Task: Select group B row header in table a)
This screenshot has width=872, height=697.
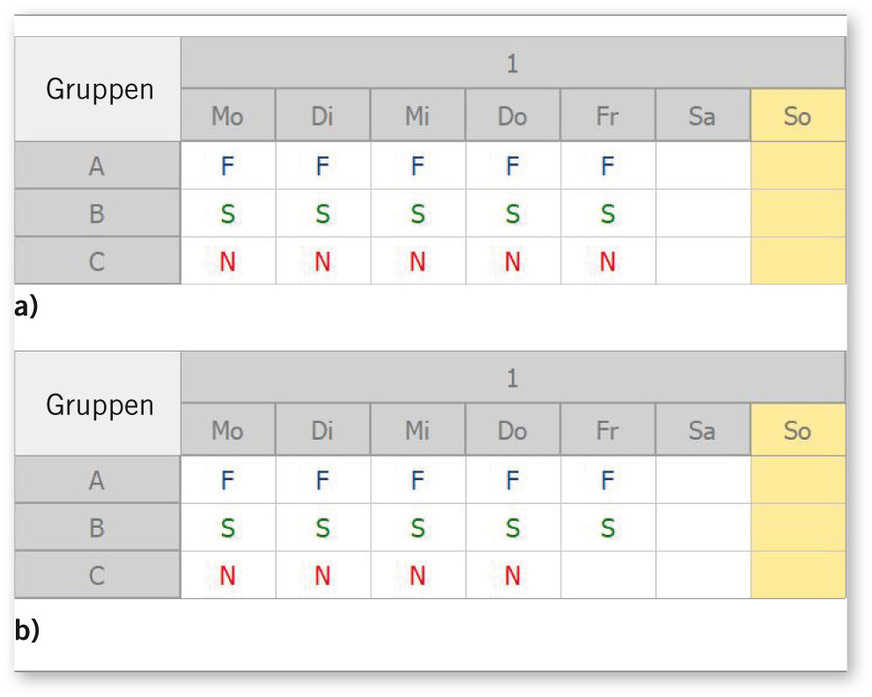Action: point(97,214)
